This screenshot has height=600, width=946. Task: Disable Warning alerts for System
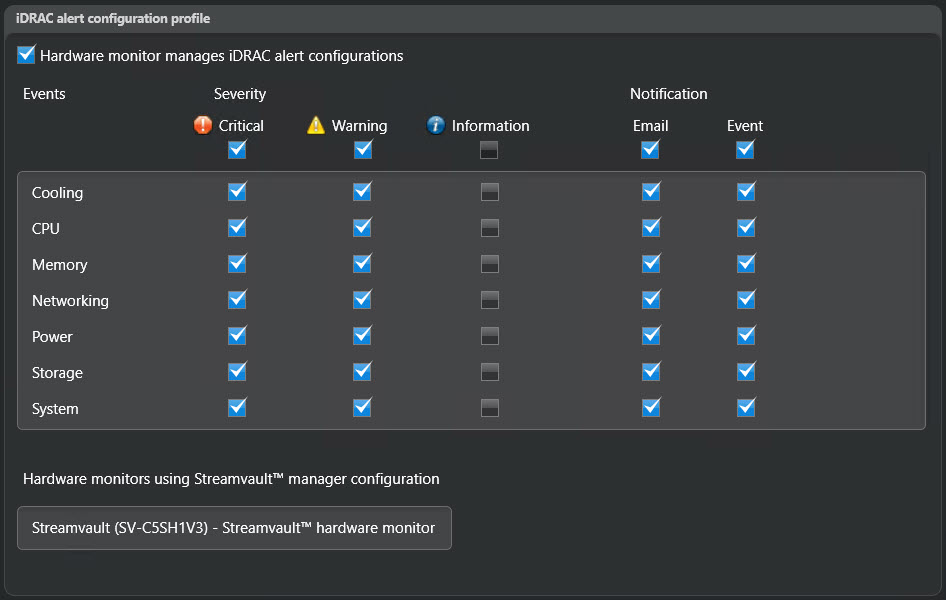pyautogui.click(x=362, y=408)
